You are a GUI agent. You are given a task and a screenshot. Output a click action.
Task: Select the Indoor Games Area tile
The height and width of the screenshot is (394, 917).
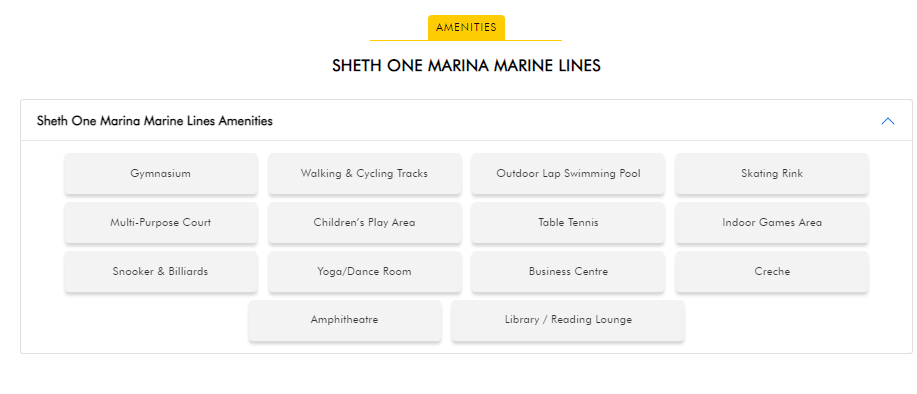pyautogui.click(x=772, y=223)
